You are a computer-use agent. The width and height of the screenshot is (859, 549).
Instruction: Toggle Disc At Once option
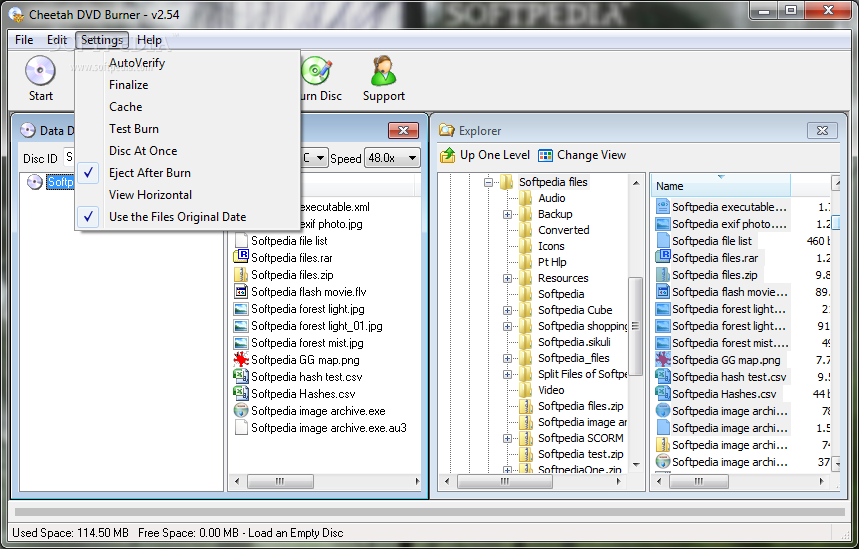pyautogui.click(x=188, y=151)
